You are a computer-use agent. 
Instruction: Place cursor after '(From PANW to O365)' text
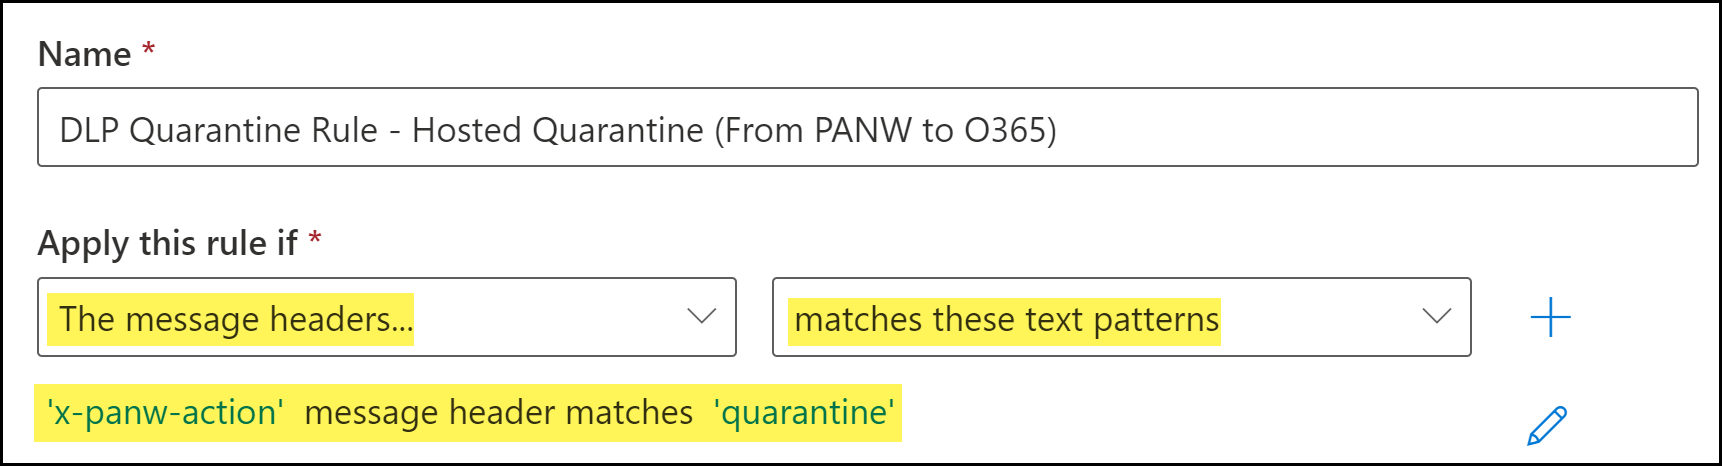(1057, 130)
